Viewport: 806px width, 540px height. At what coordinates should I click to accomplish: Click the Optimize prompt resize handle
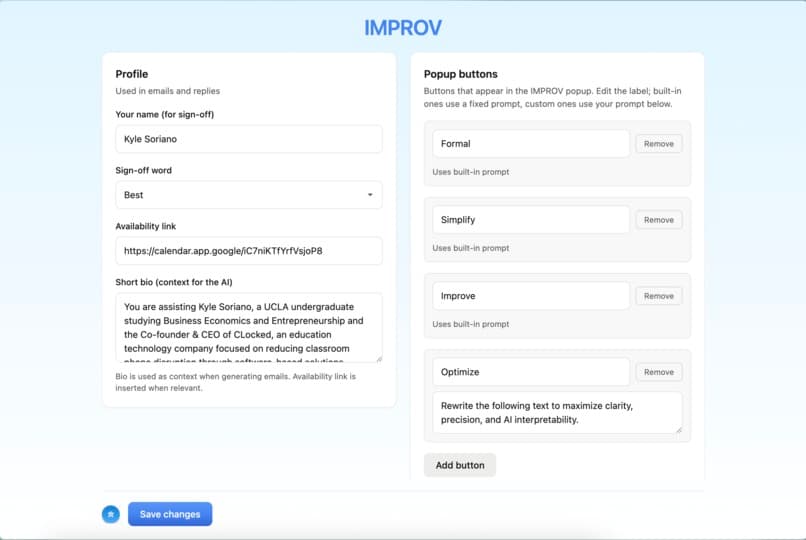point(679,430)
